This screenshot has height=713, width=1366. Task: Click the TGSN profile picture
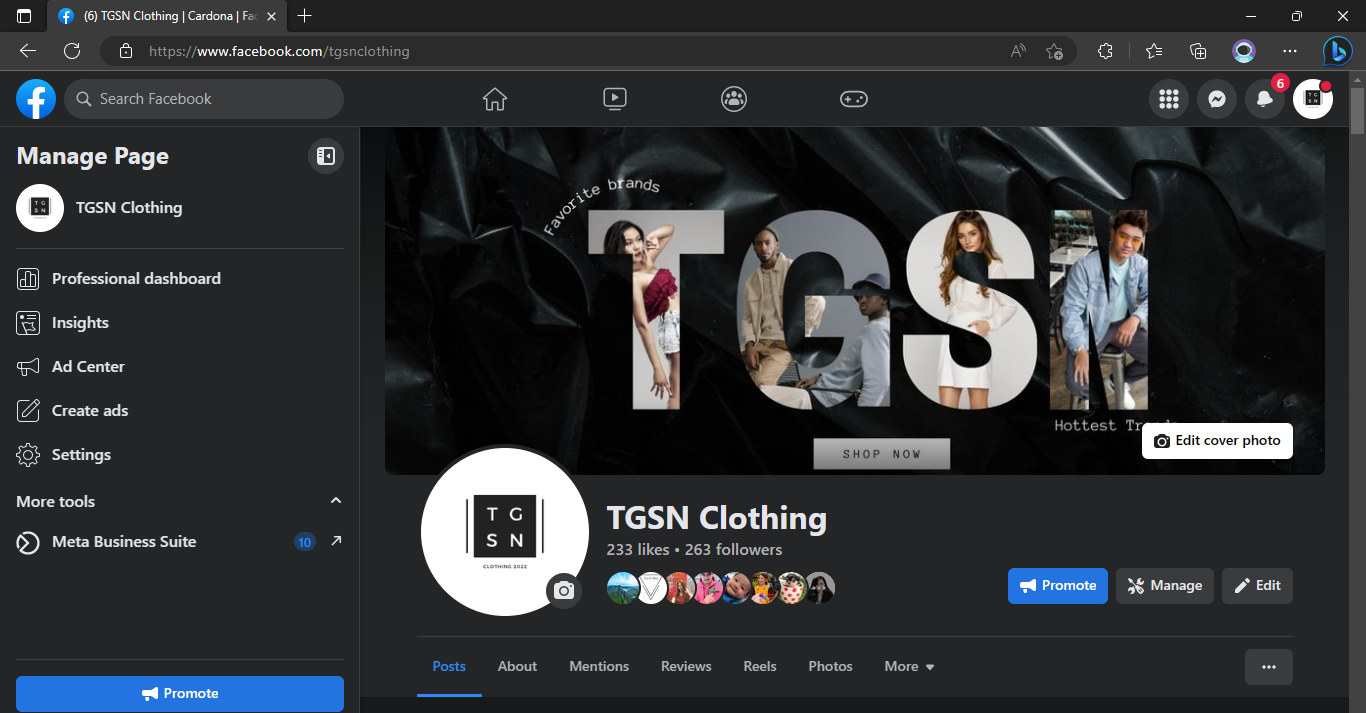(x=505, y=532)
